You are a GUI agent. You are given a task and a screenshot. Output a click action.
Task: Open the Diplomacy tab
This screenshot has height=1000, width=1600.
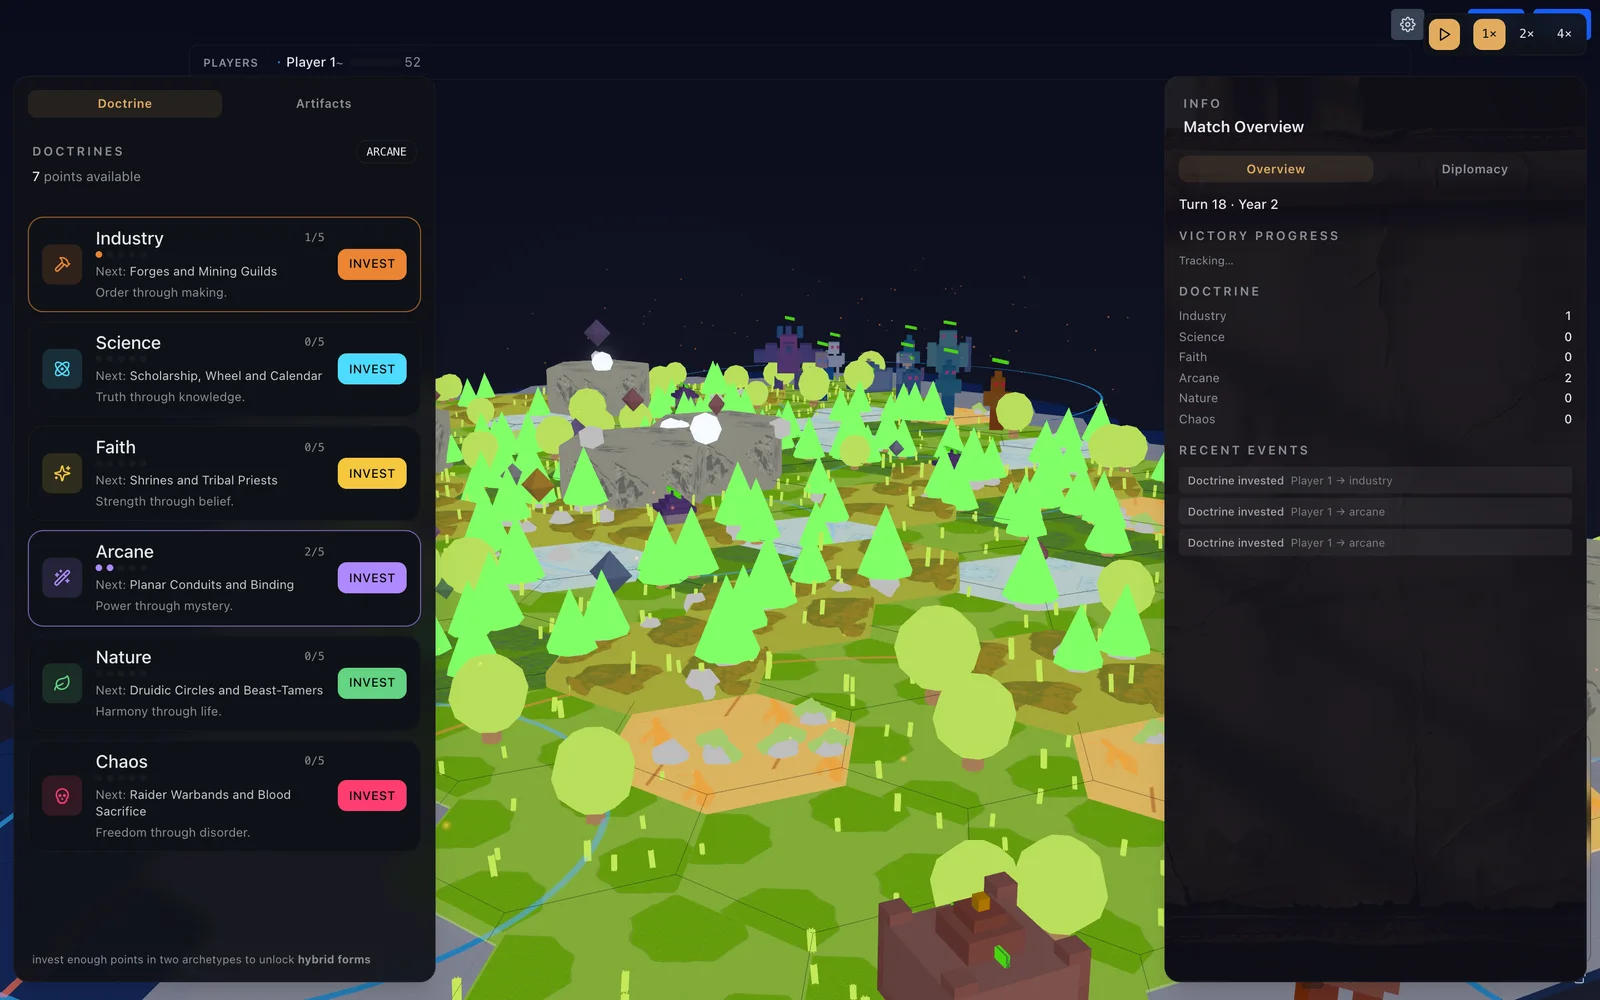coord(1474,169)
